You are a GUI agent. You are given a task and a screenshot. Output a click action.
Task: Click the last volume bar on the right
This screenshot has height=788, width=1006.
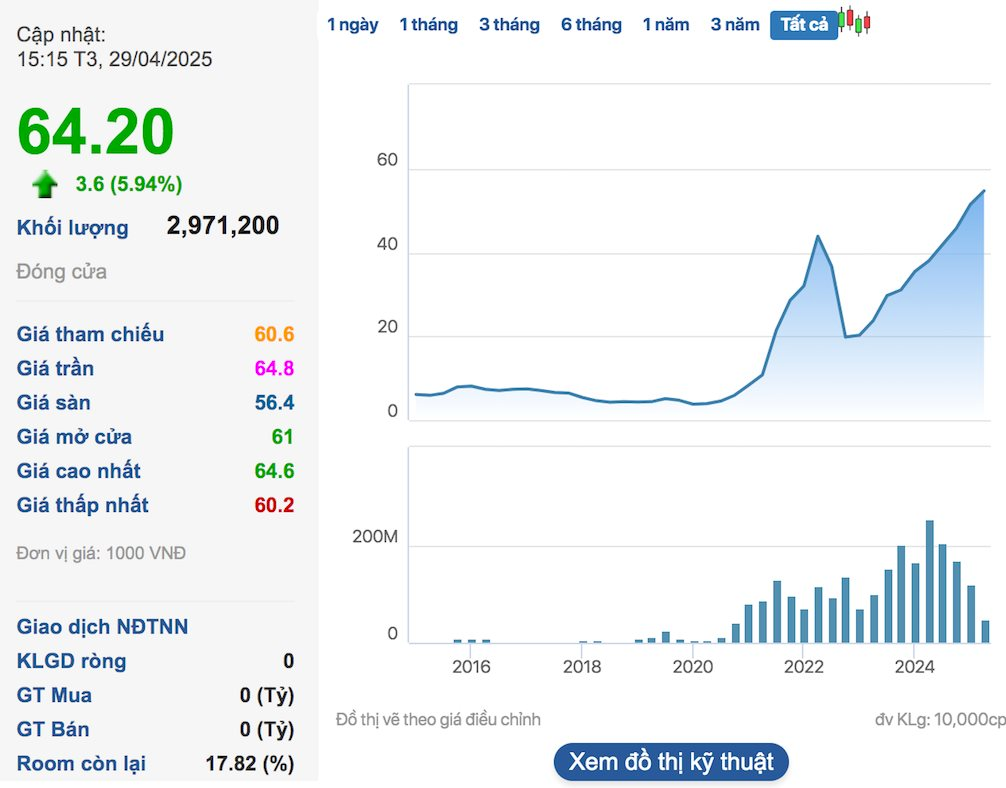[985, 631]
